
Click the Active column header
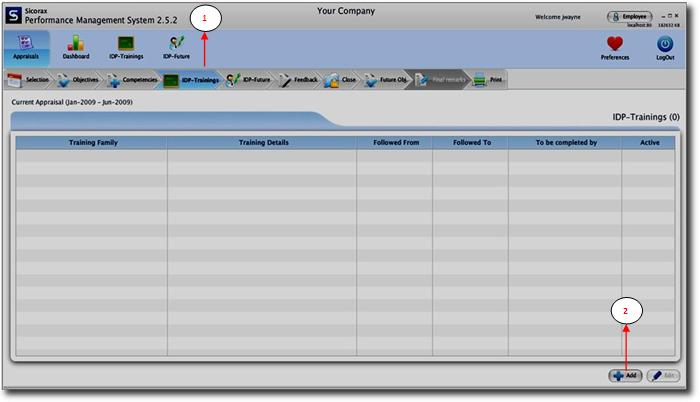(649, 143)
